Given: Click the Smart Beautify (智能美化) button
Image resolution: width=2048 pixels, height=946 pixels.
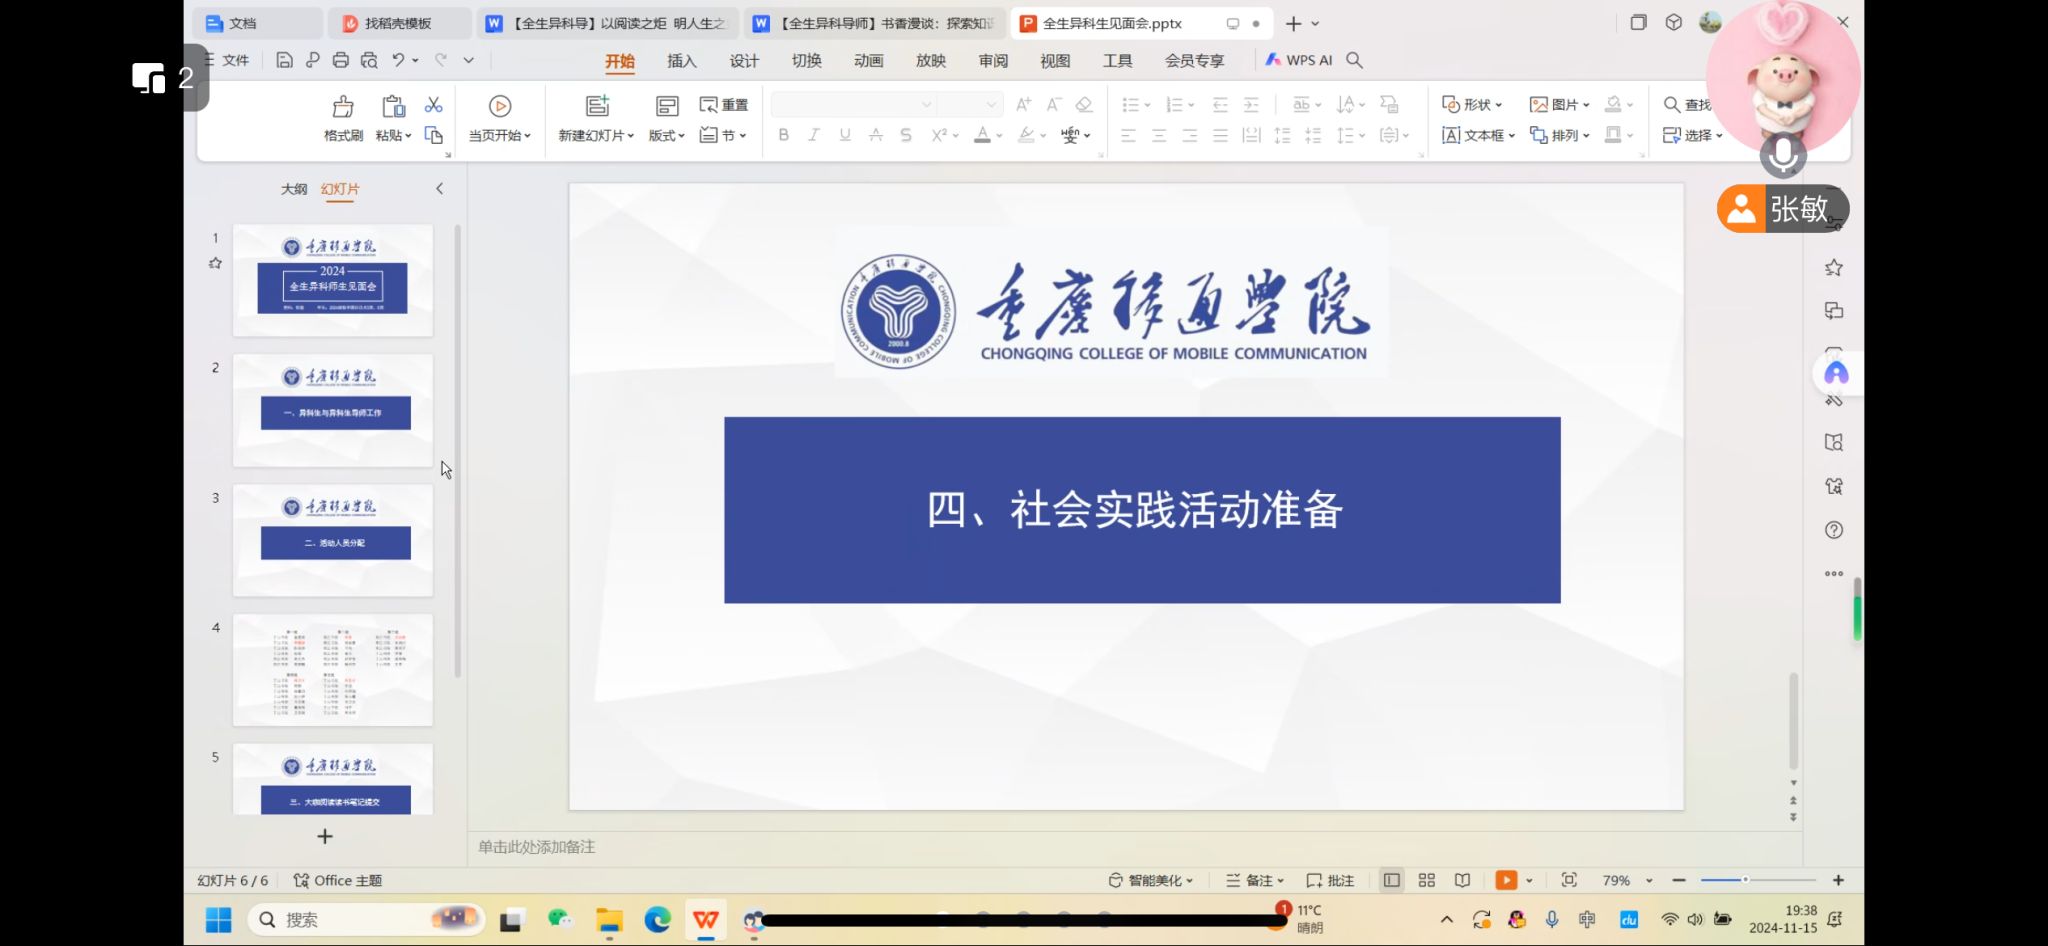Looking at the screenshot, I should coord(1151,880).
